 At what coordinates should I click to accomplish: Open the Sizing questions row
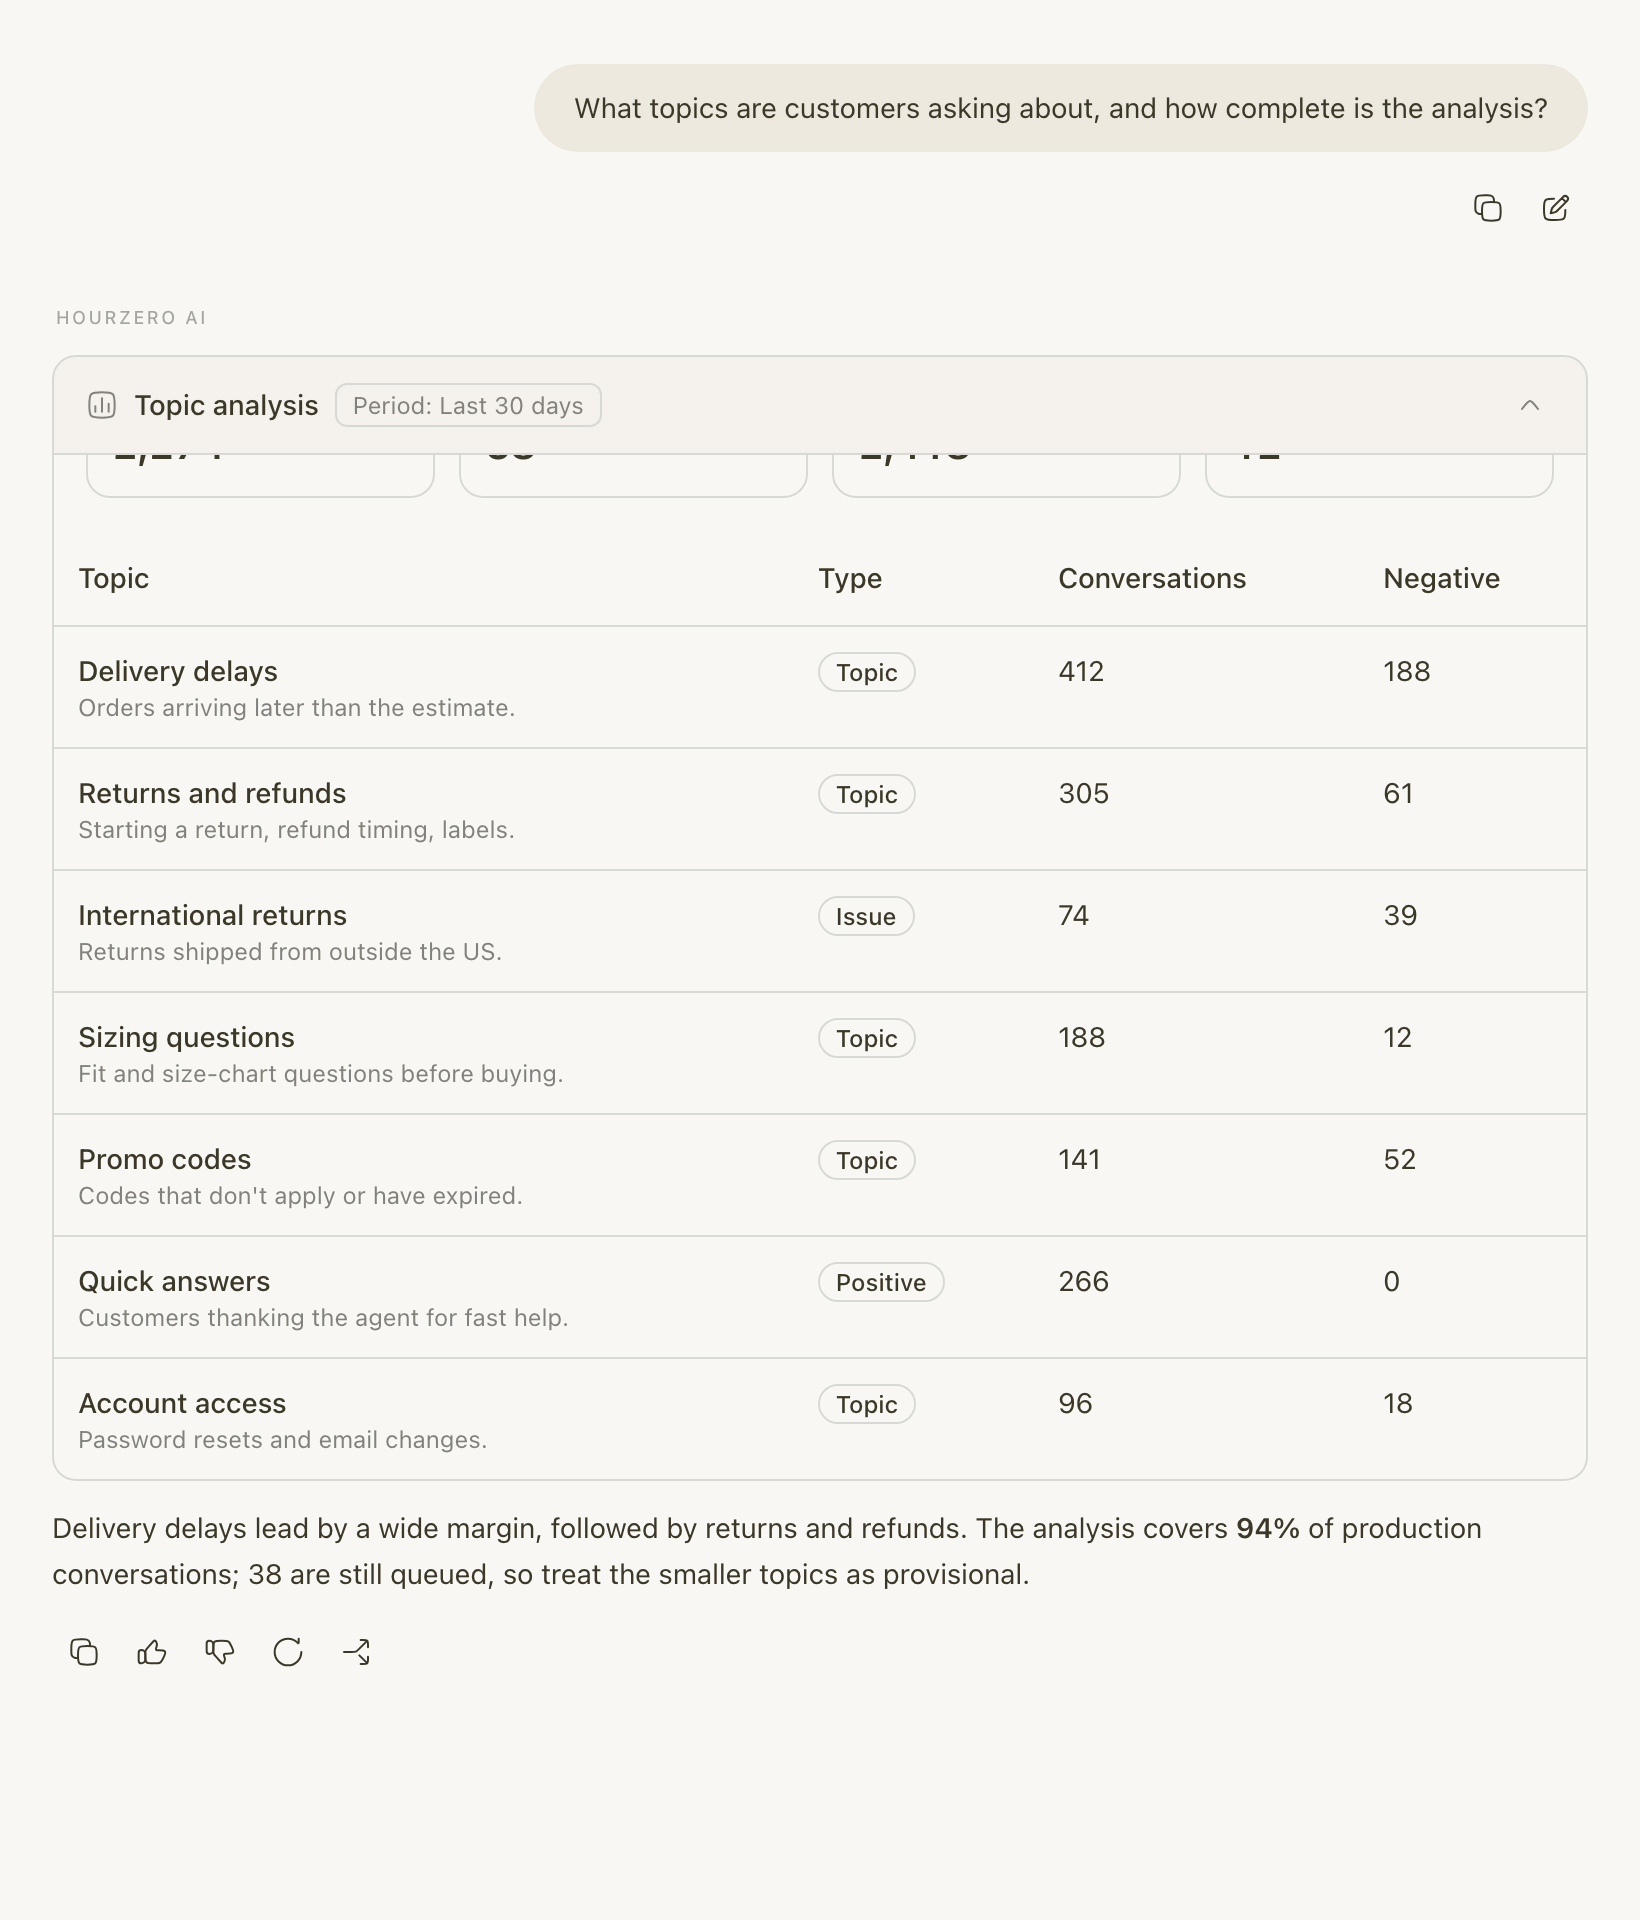coord(820,1054)
